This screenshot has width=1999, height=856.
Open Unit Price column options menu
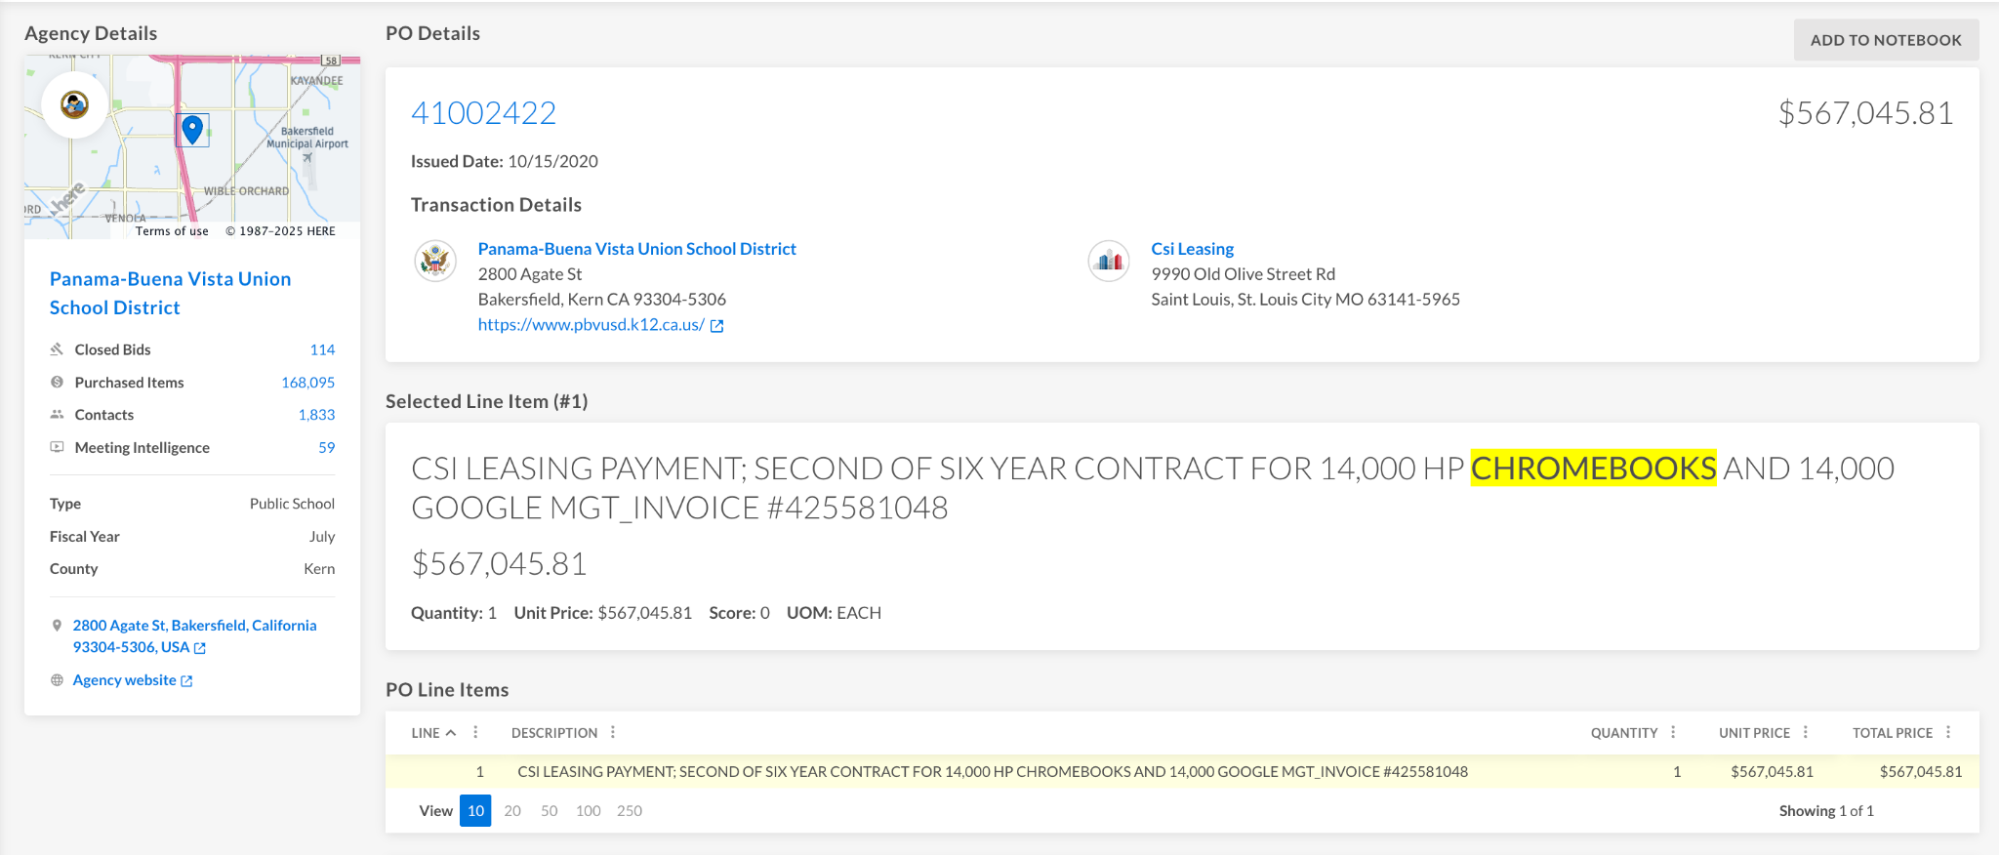coord(1805,733)
